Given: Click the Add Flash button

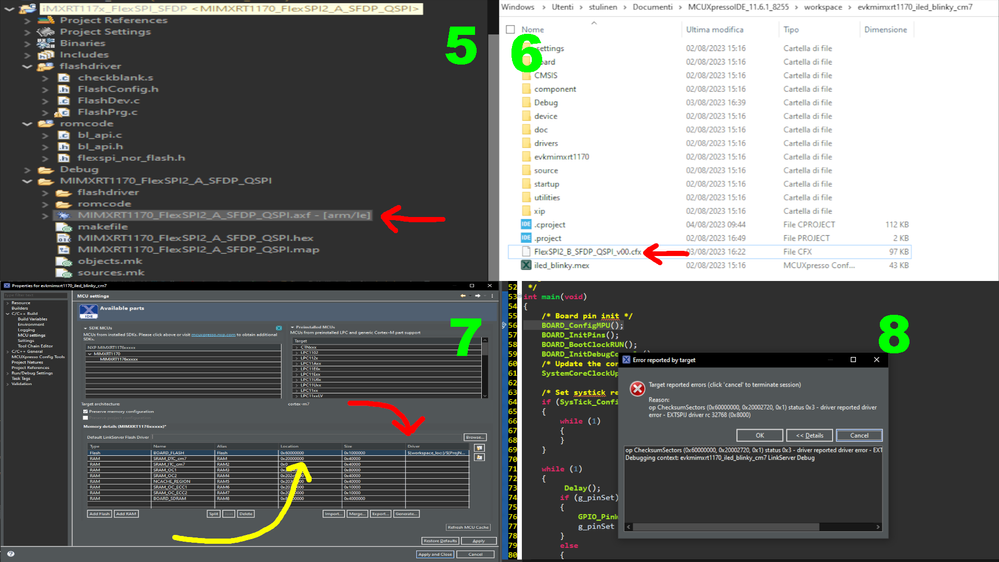Looking at the screenshot, I should click(99, 514).
